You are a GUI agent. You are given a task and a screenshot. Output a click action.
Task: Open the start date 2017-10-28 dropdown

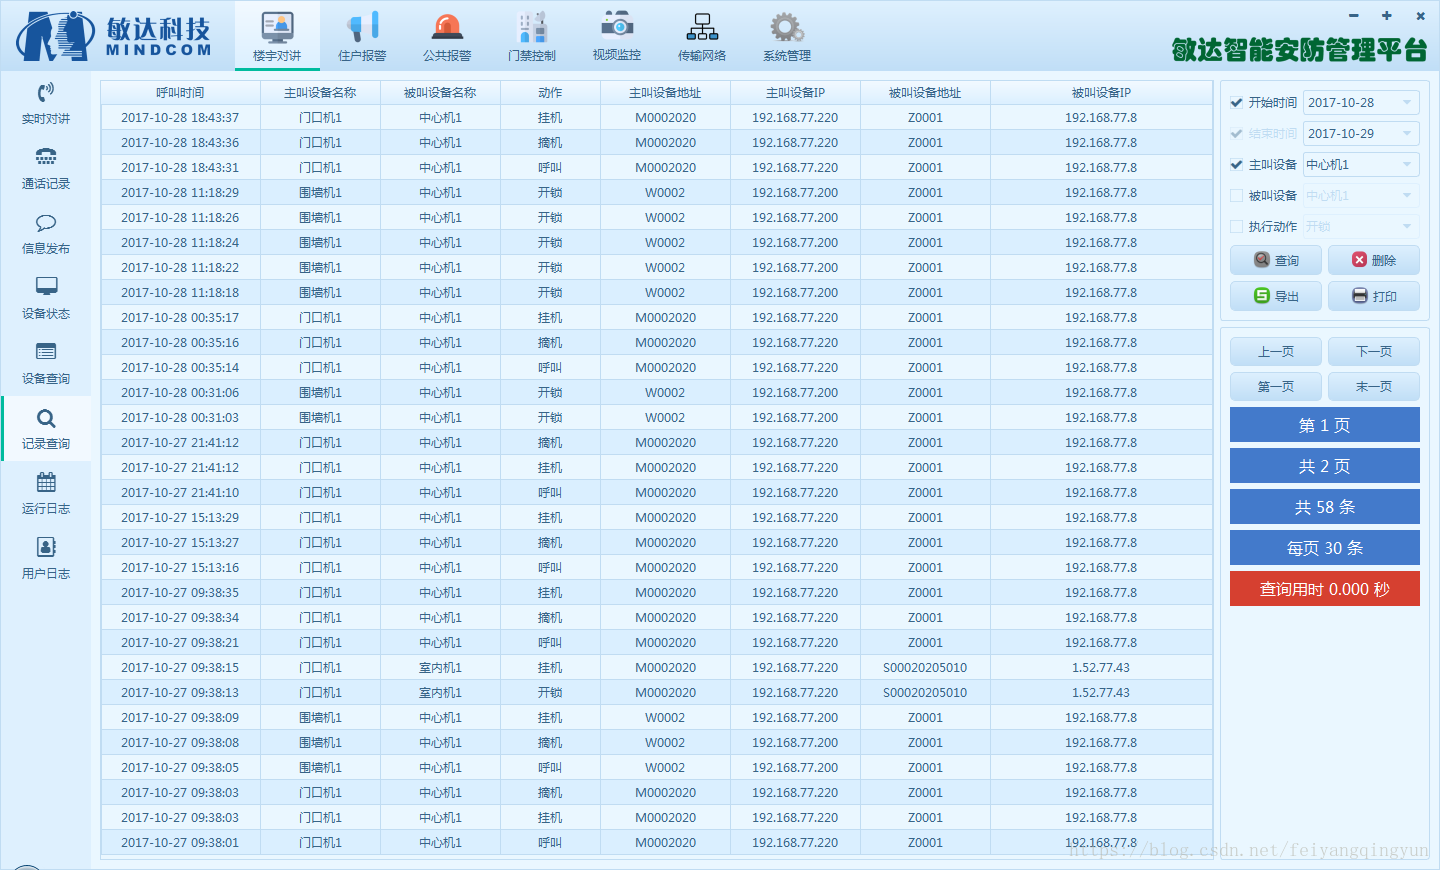tap(1361, 102)
